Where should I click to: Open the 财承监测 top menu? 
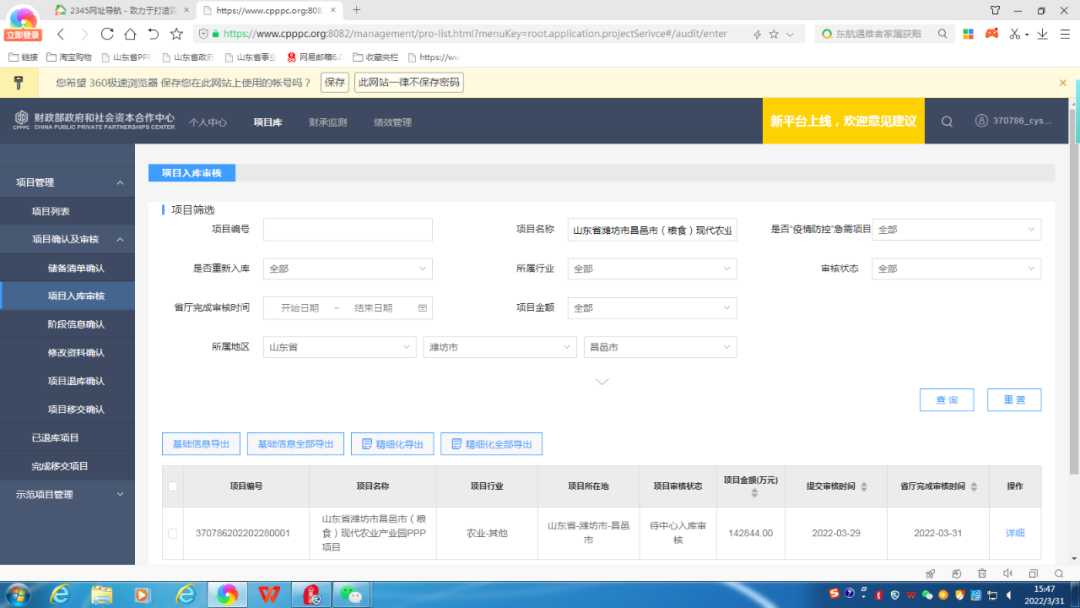[327, 122]
